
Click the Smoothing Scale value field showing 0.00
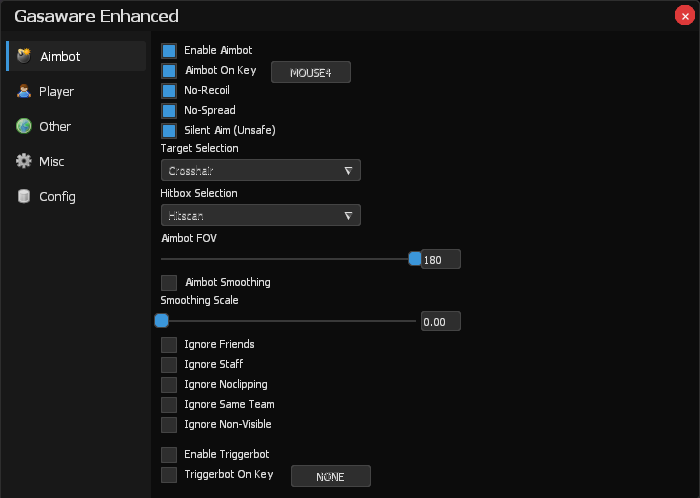pos(440,322)
